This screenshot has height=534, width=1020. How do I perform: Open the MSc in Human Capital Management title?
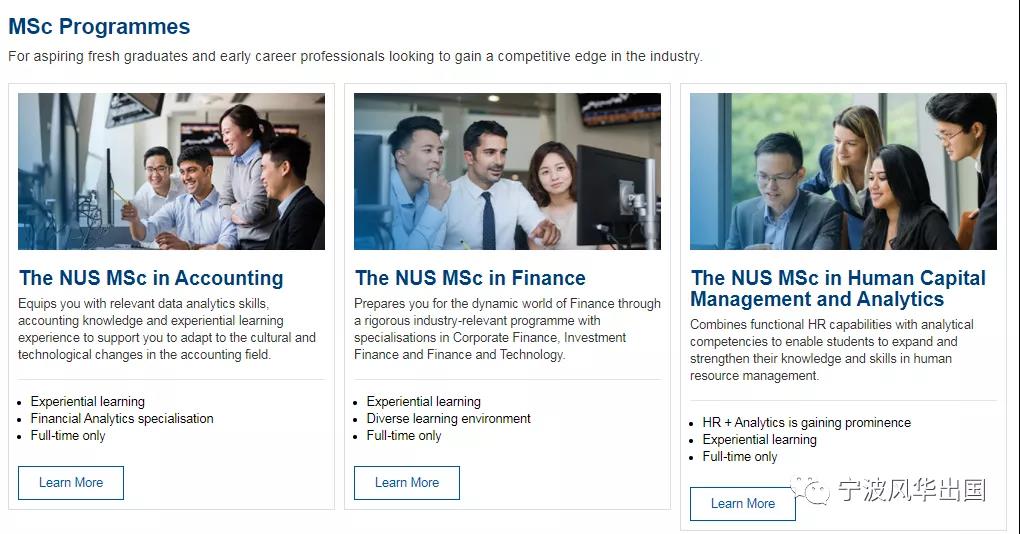click(838, 288)
